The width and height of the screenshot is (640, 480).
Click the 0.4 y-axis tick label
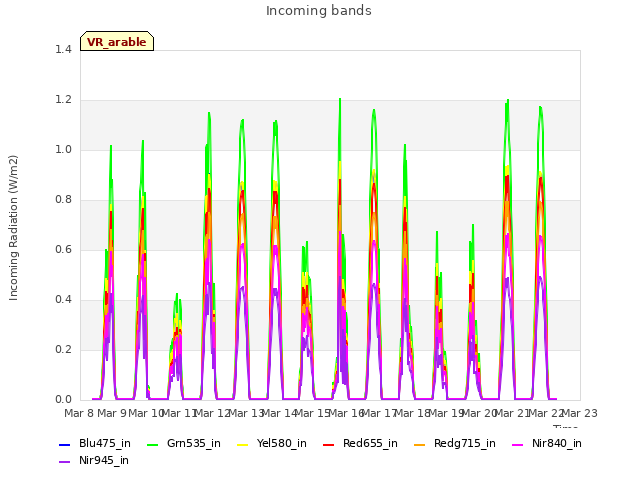(x=63, y=300)
